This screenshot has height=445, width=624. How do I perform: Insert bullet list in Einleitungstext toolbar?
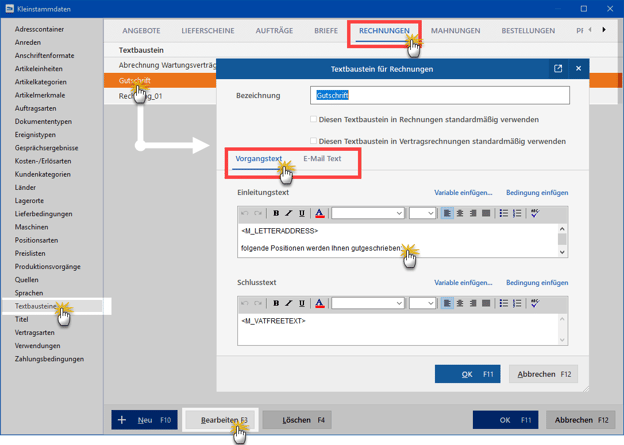coord(503,213)
